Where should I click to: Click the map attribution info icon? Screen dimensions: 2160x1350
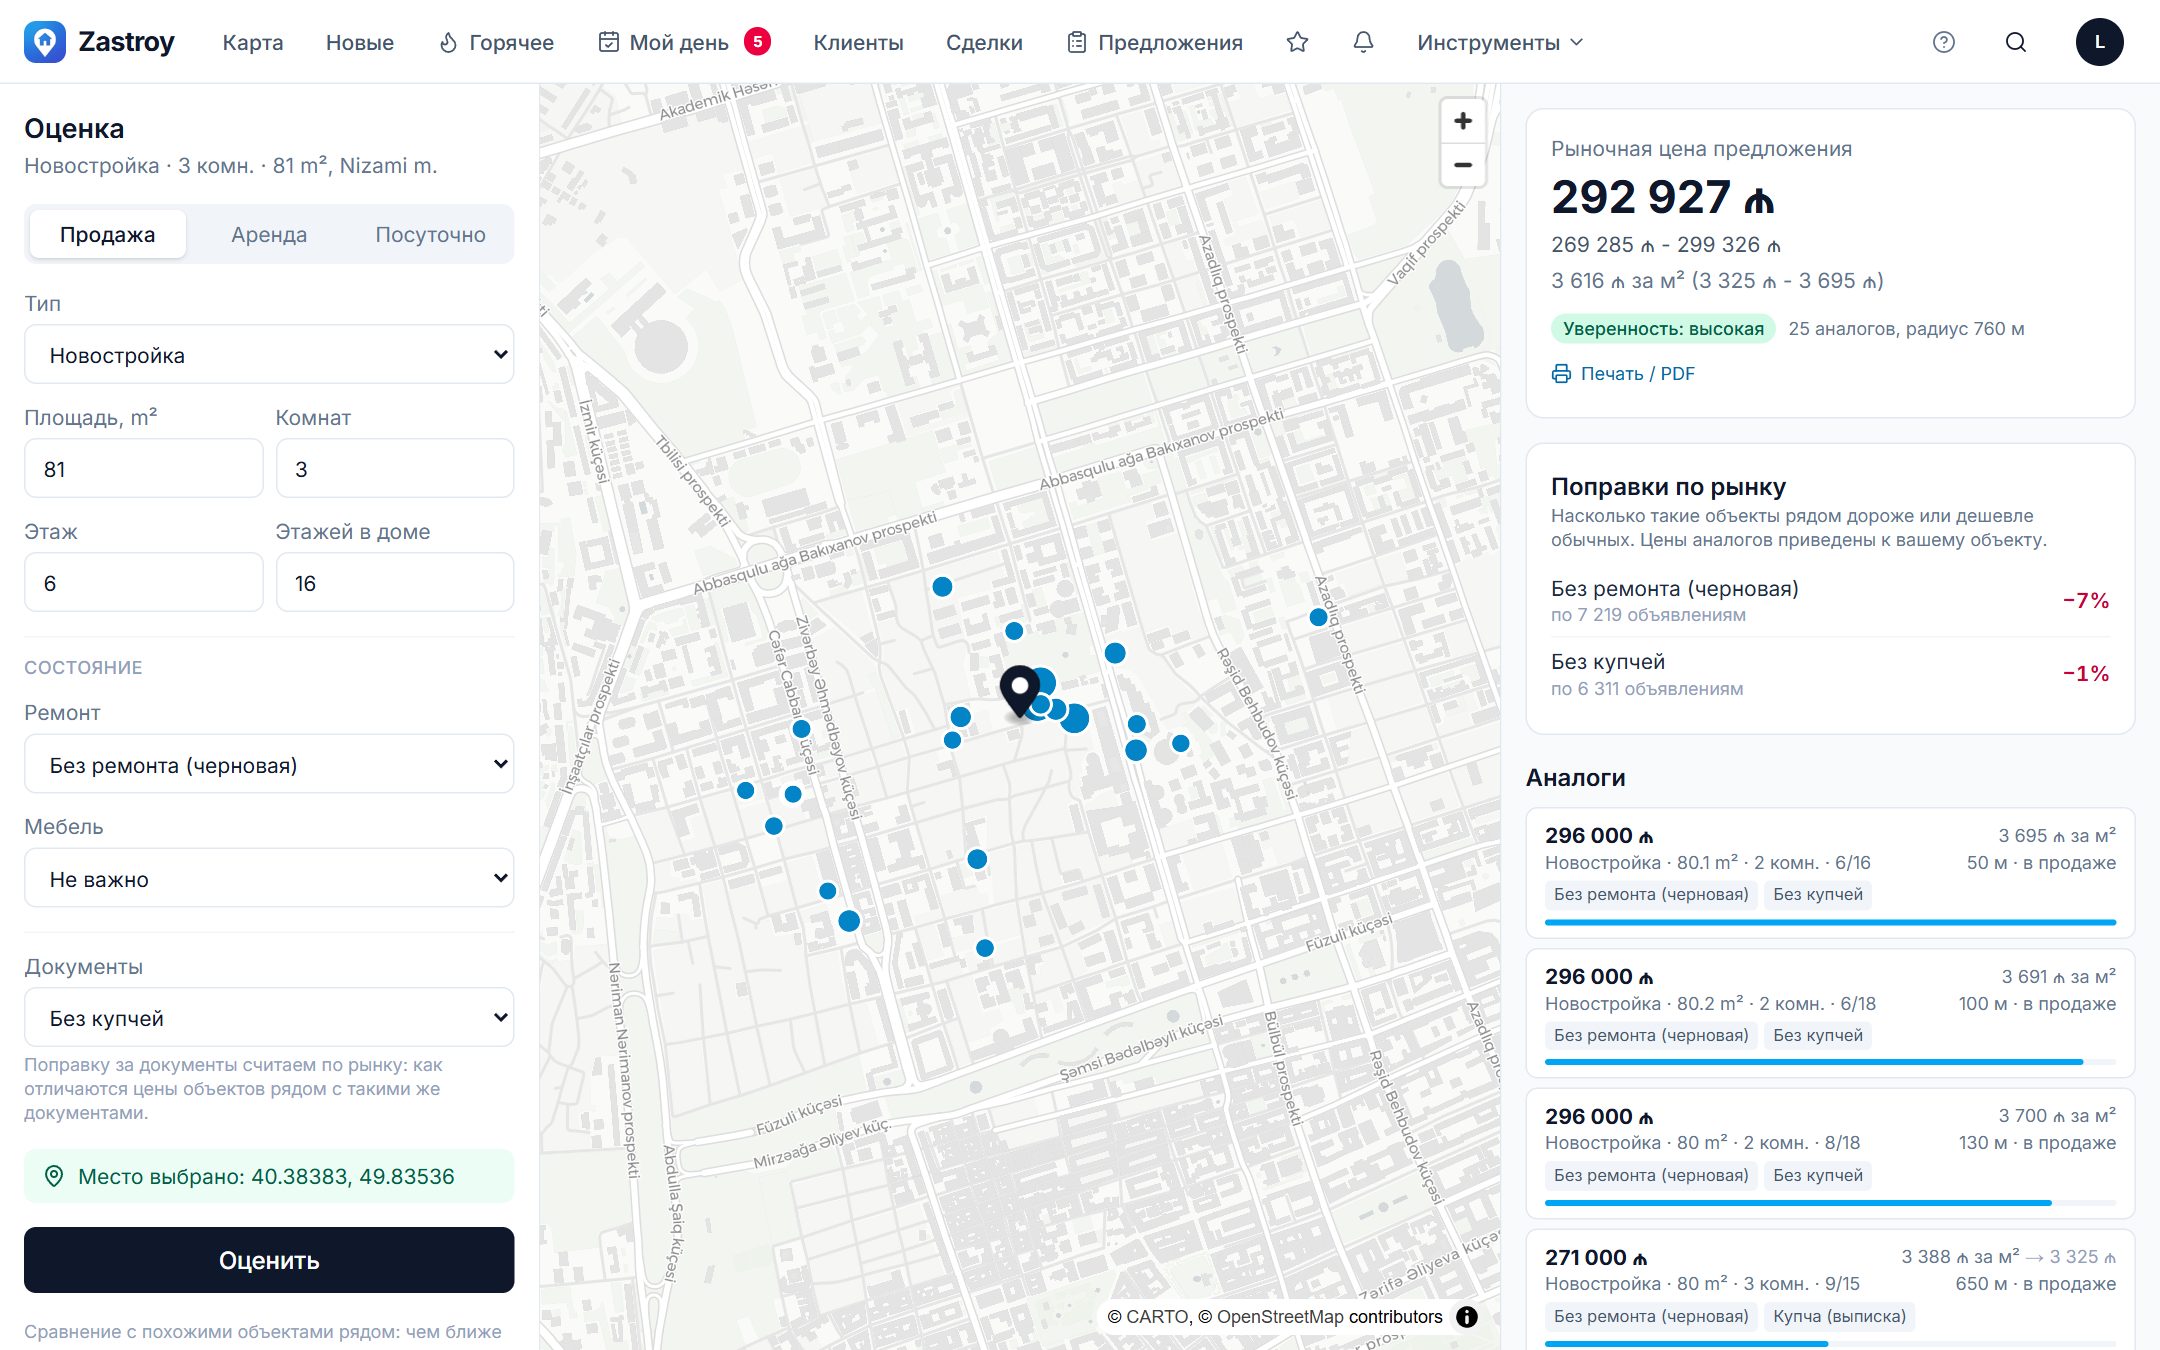tap(1467, 1317)
